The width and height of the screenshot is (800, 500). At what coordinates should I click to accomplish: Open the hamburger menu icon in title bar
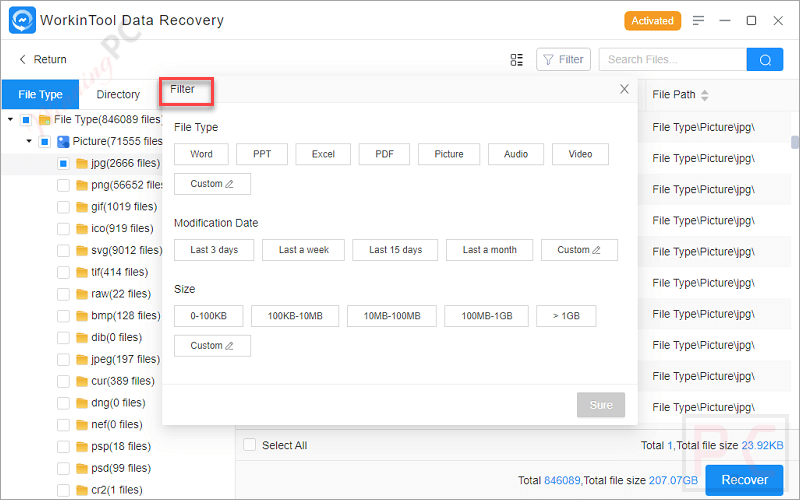pyautogui.click(x=698, y=20)
